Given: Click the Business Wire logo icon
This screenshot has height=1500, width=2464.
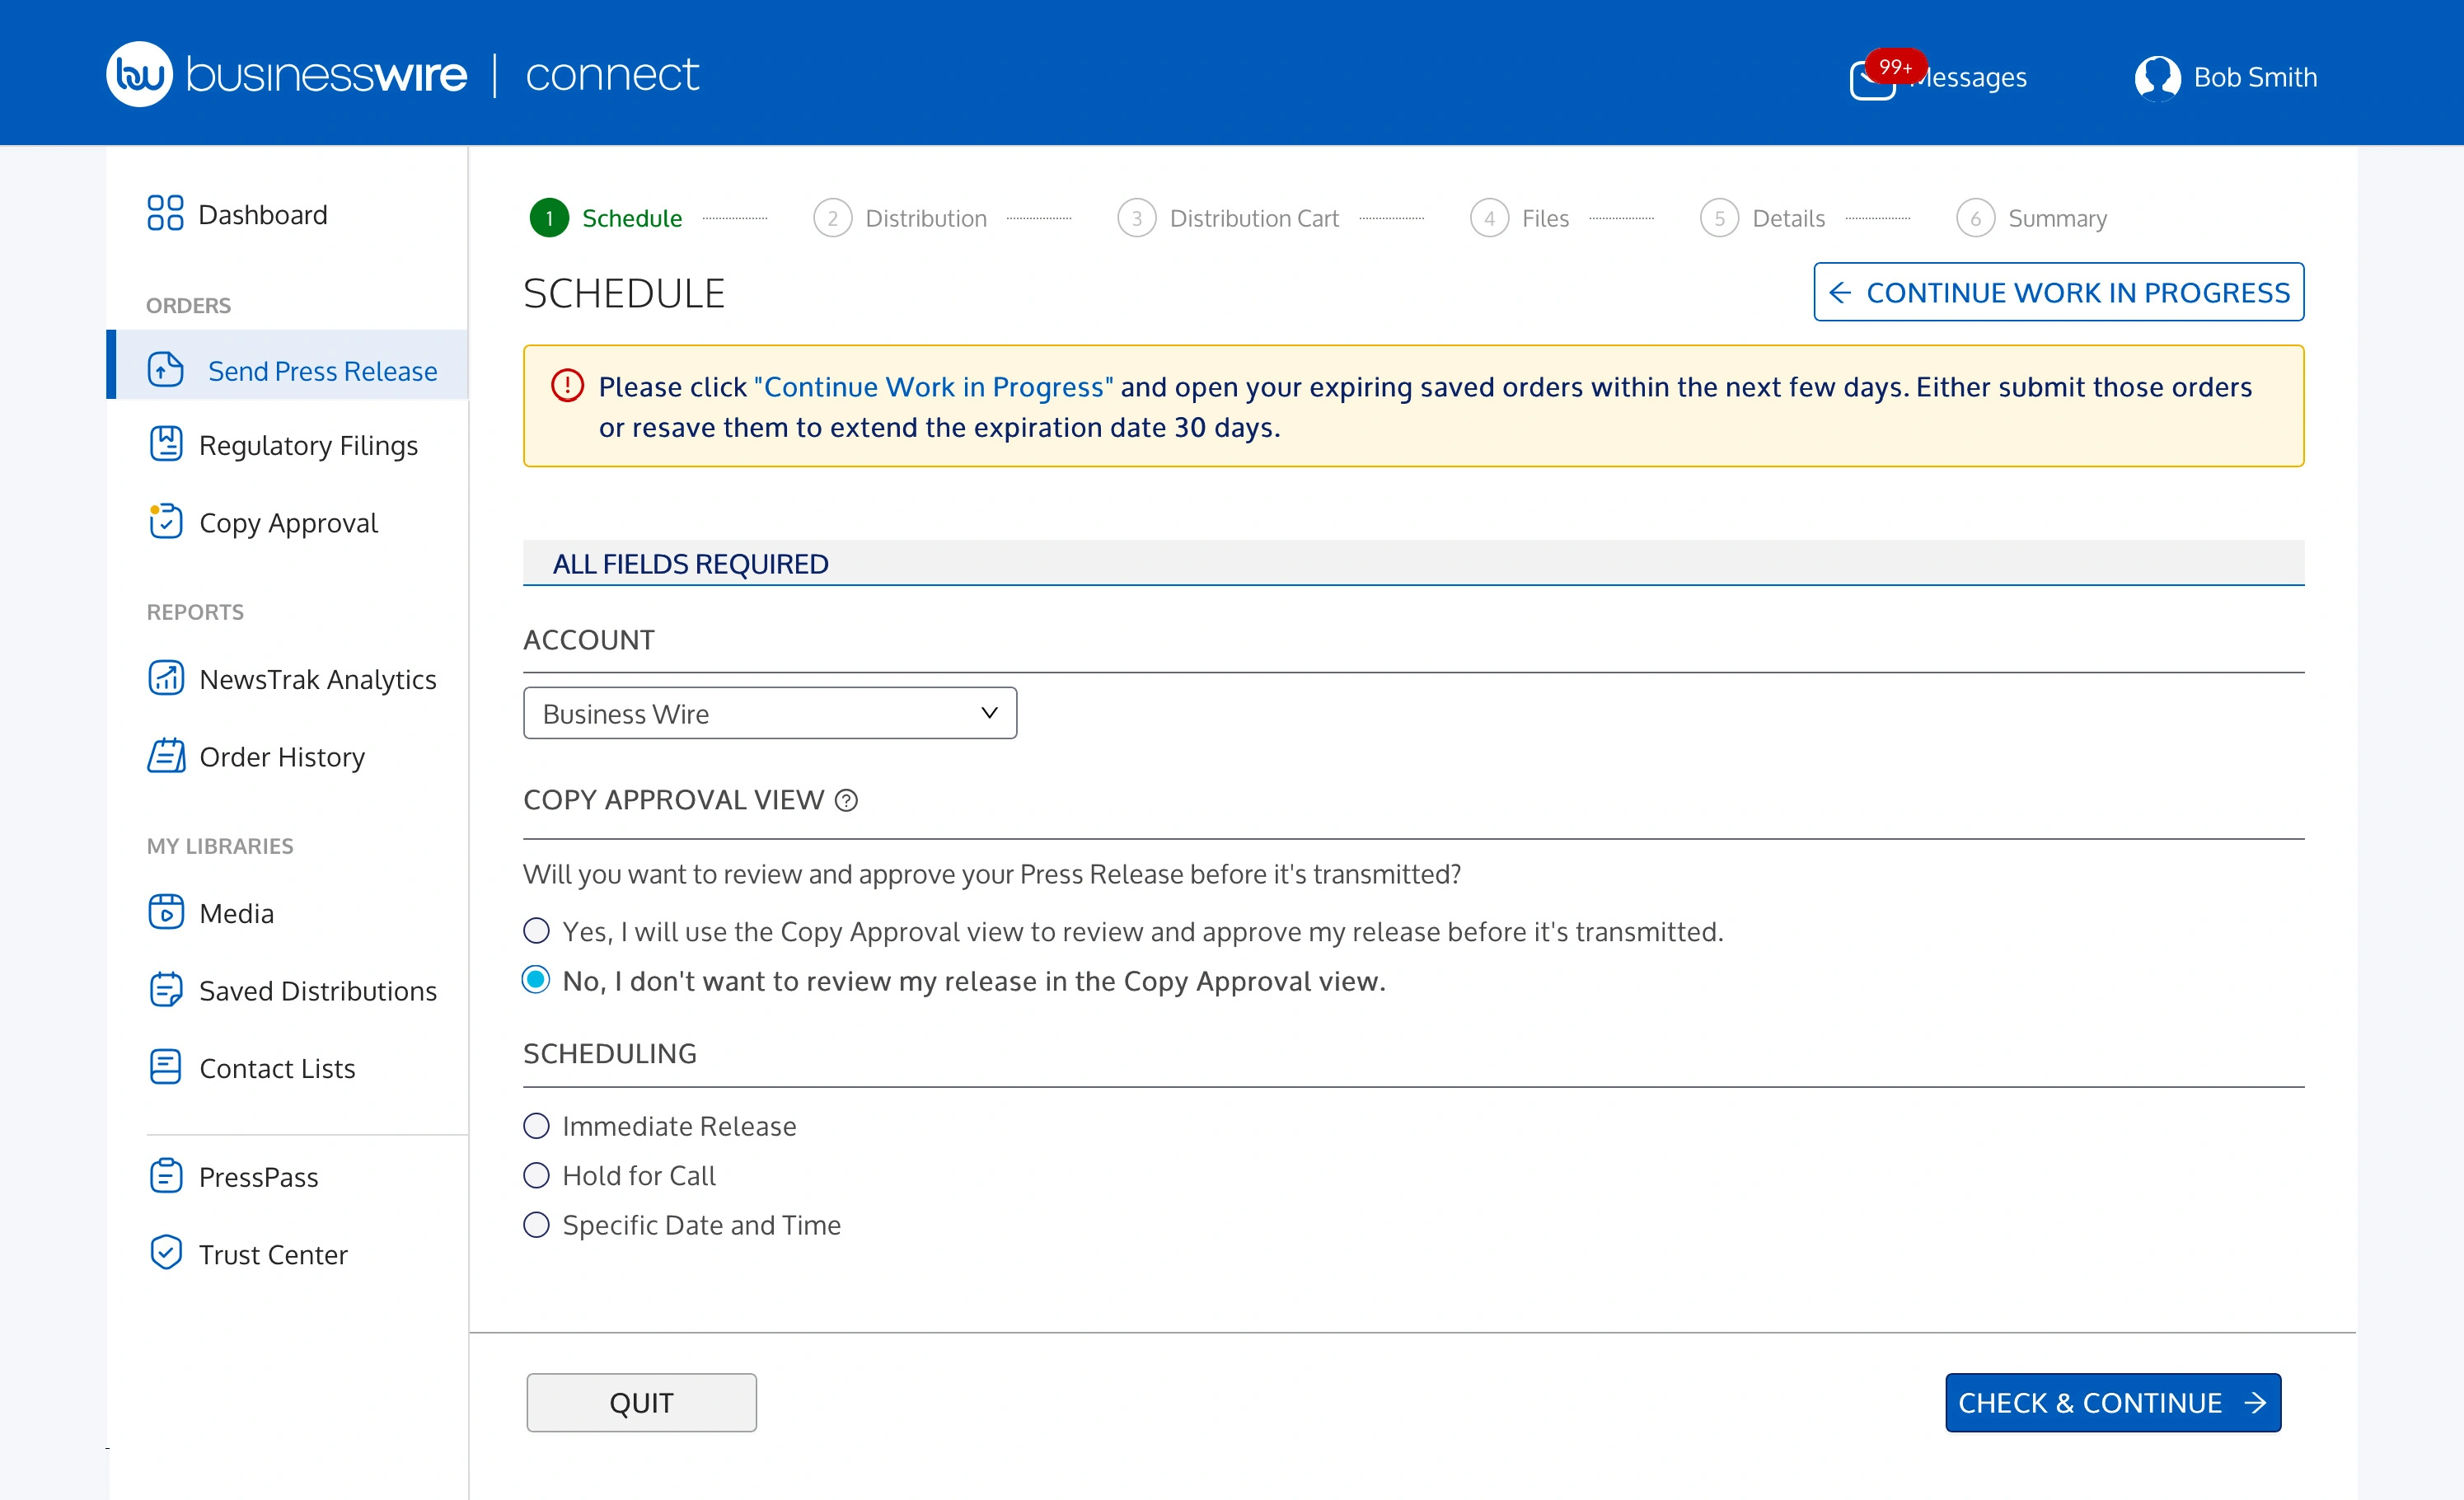Looking at the screenshot, I should coord(139,74).
